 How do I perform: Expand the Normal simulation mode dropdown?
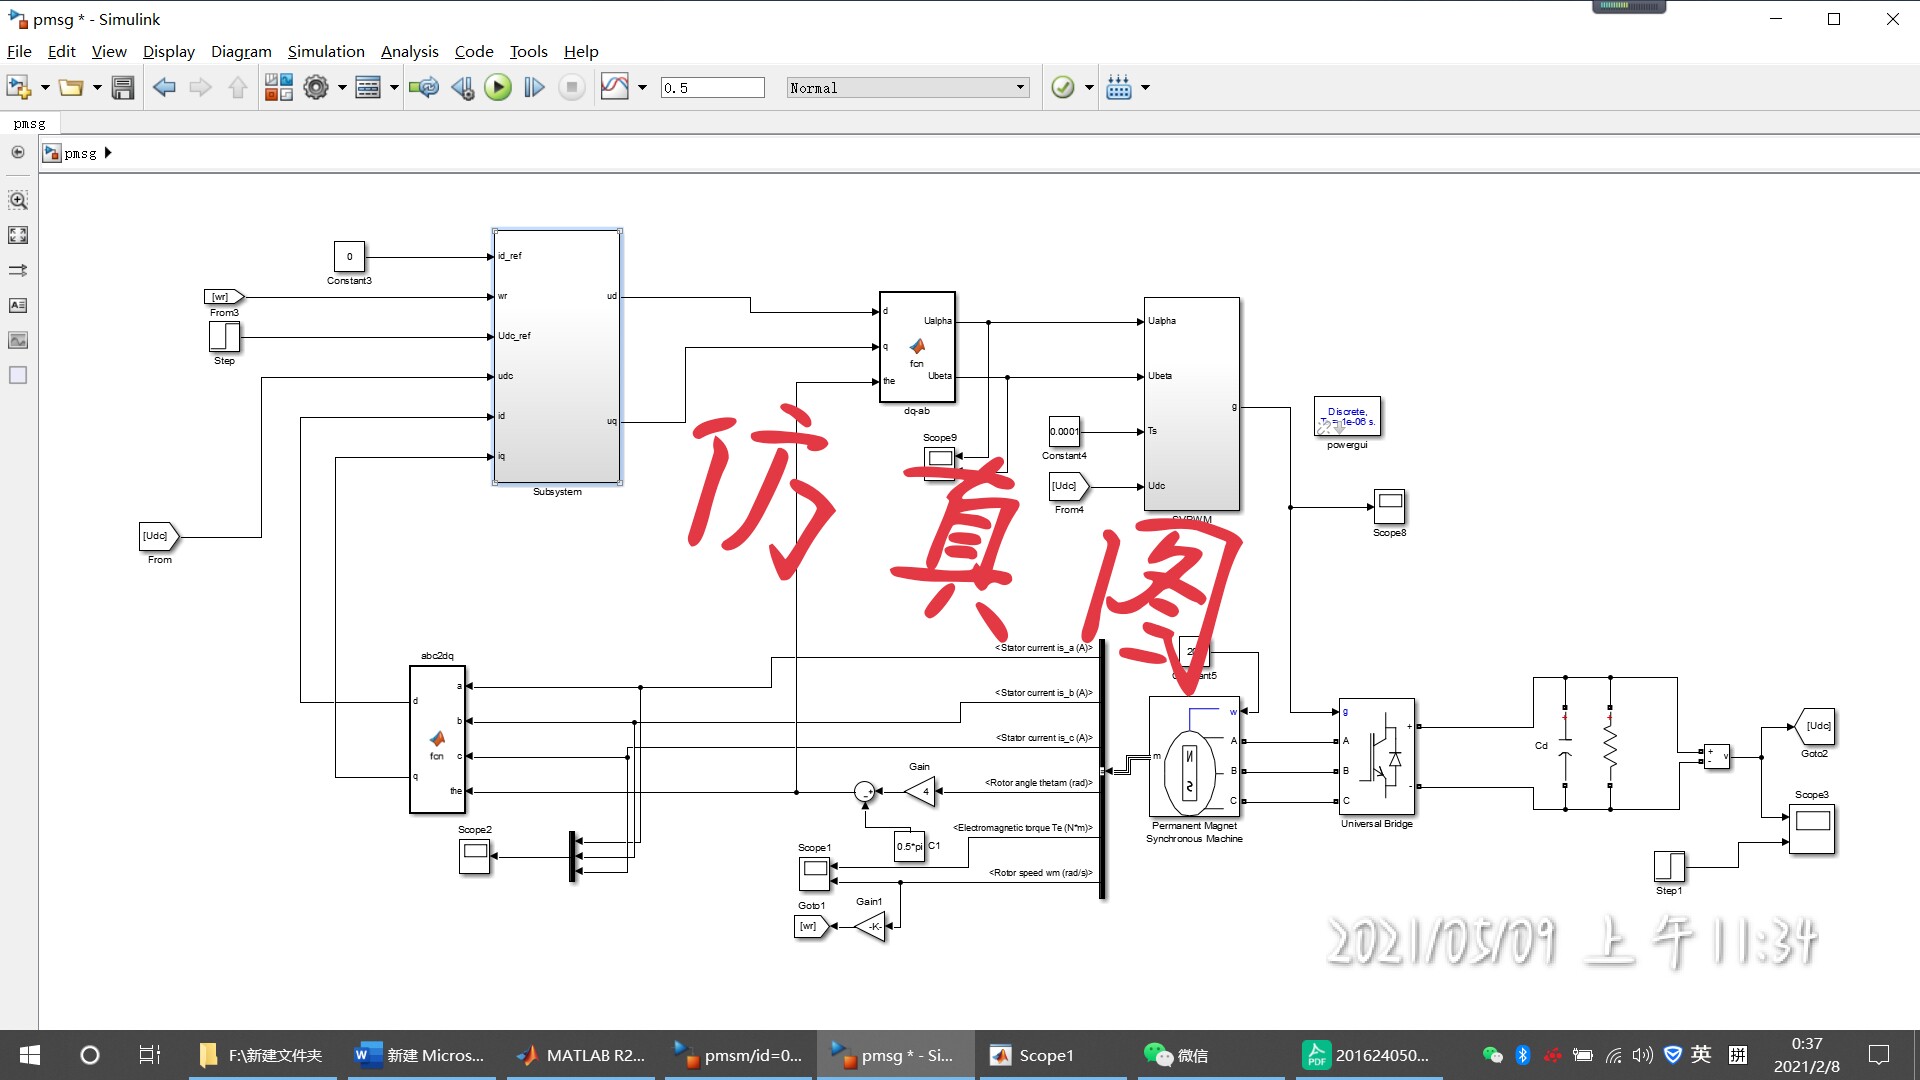[1020, 88]
